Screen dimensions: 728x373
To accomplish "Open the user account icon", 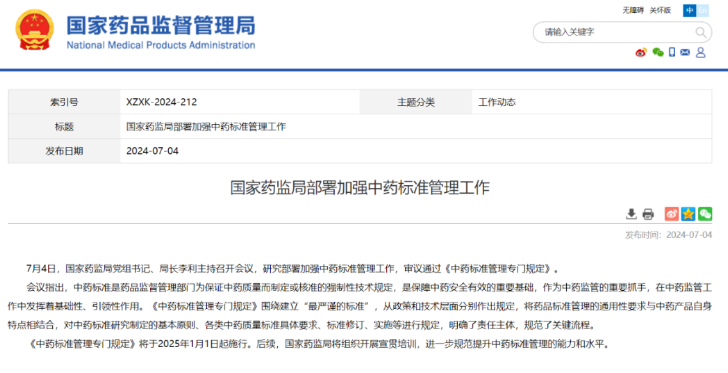I will [x=701, y=52].
